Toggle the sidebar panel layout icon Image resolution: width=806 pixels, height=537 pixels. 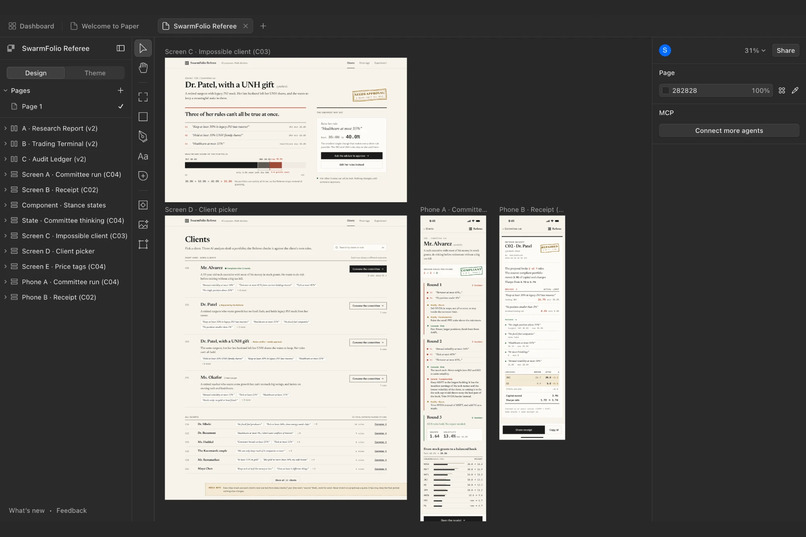(120, 48)
